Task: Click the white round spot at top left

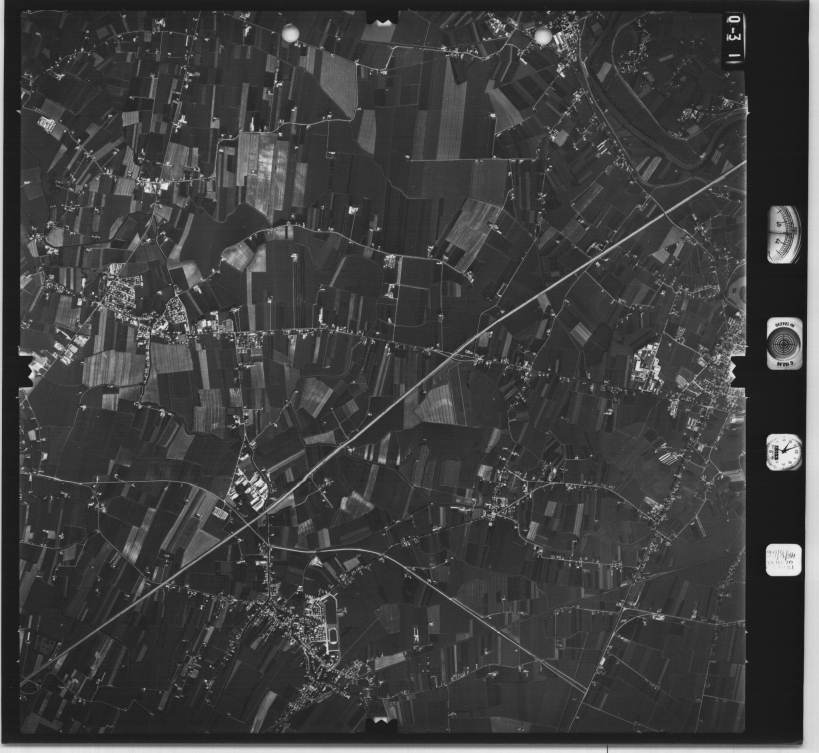Action: pyautogui.click(x=290, y=34)
